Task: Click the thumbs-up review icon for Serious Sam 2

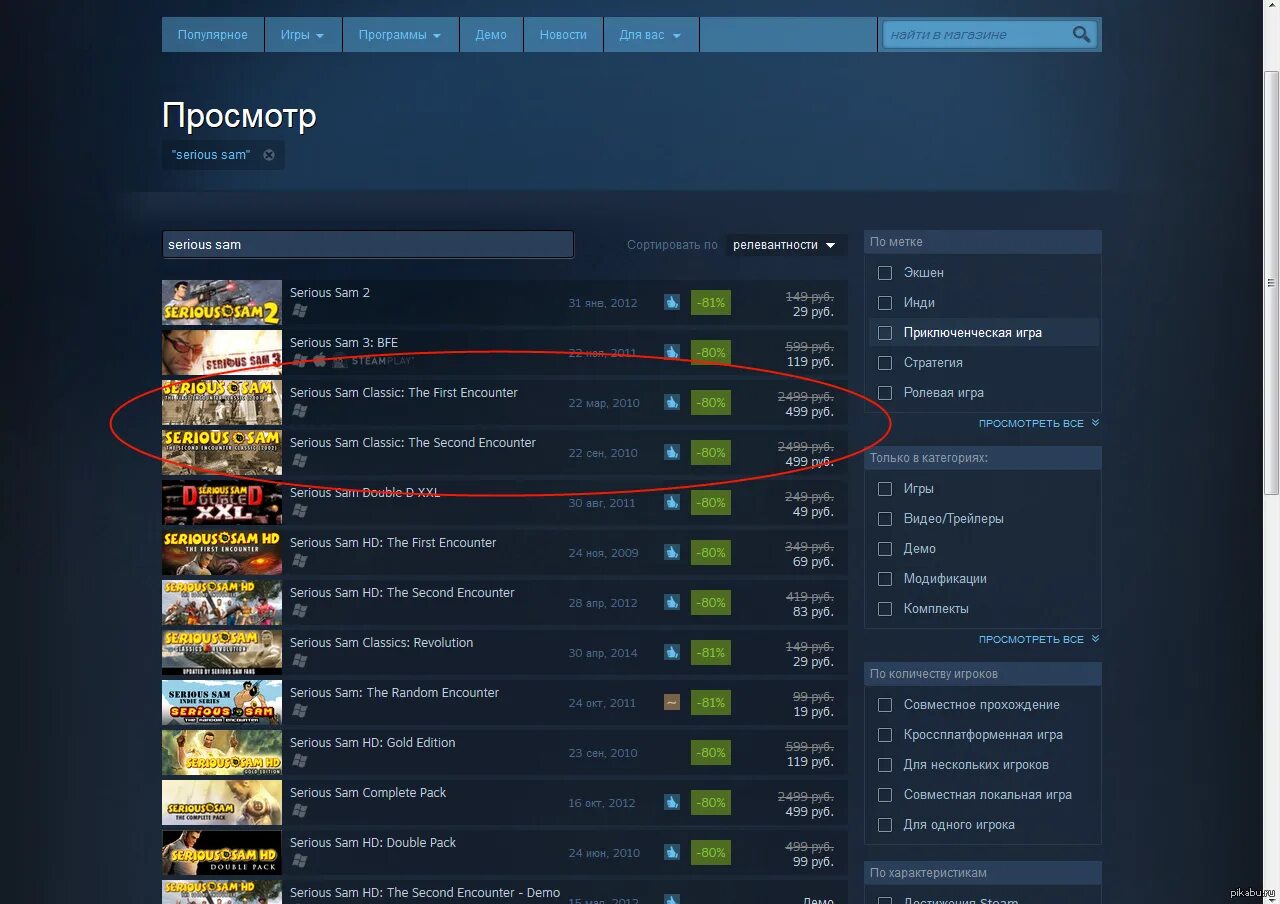Action: point(672,302)
